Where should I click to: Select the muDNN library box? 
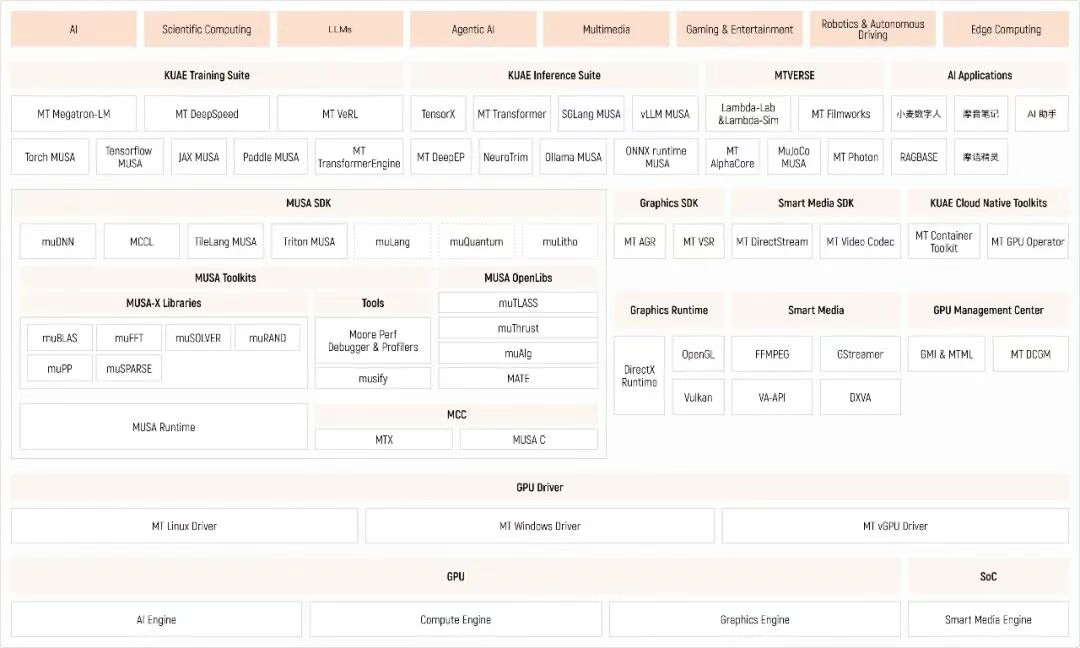[x=57, y=242]
